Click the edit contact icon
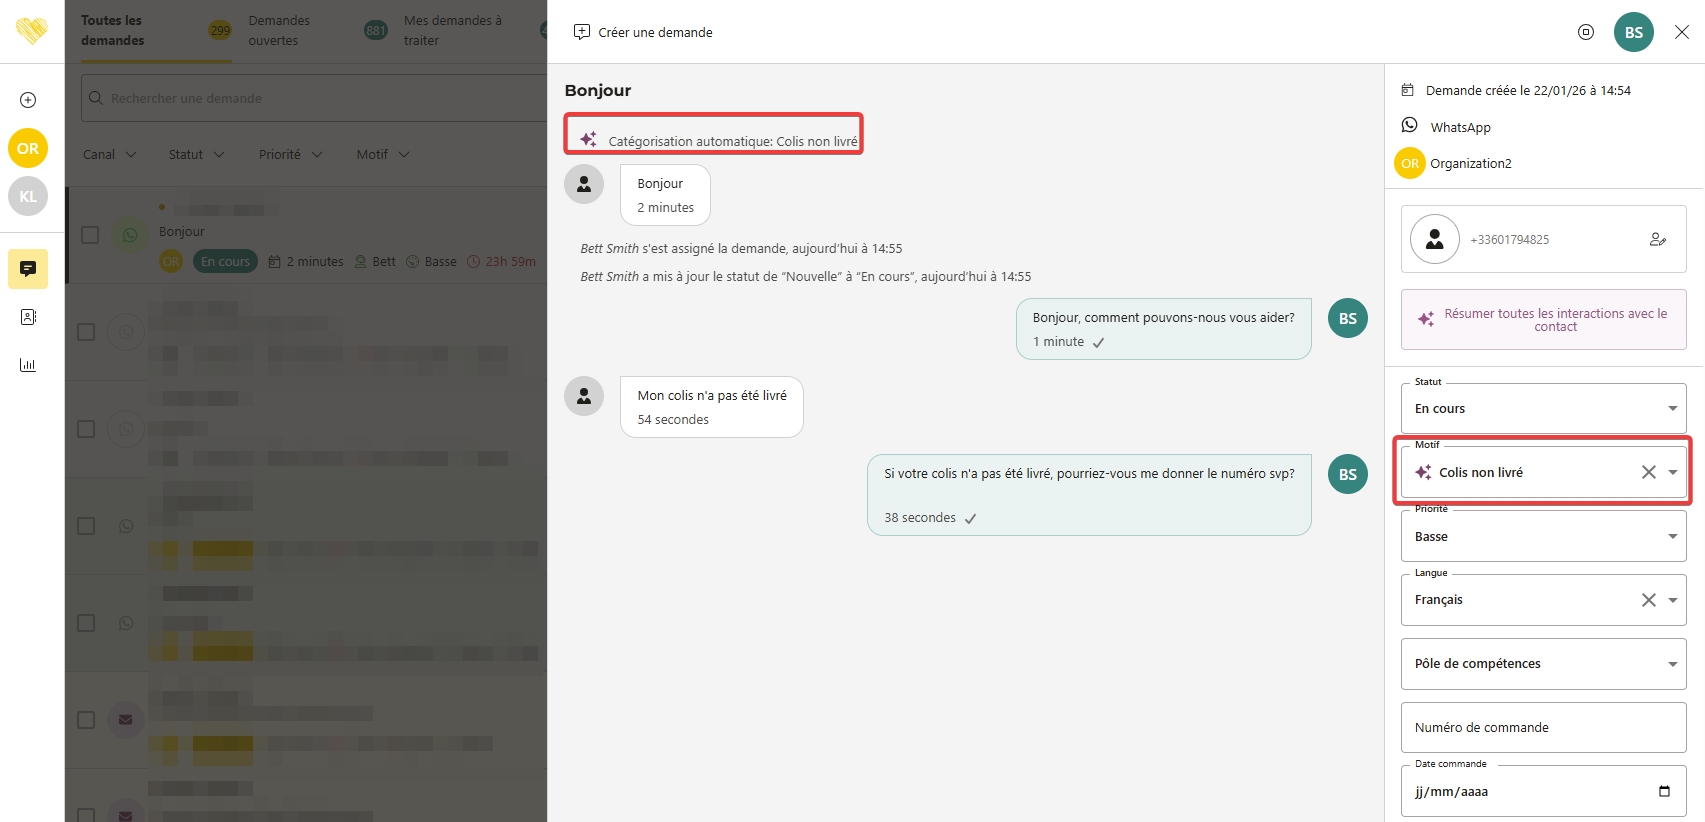The width and height of the screenshot is (1705, 822). pos(1657,240)
